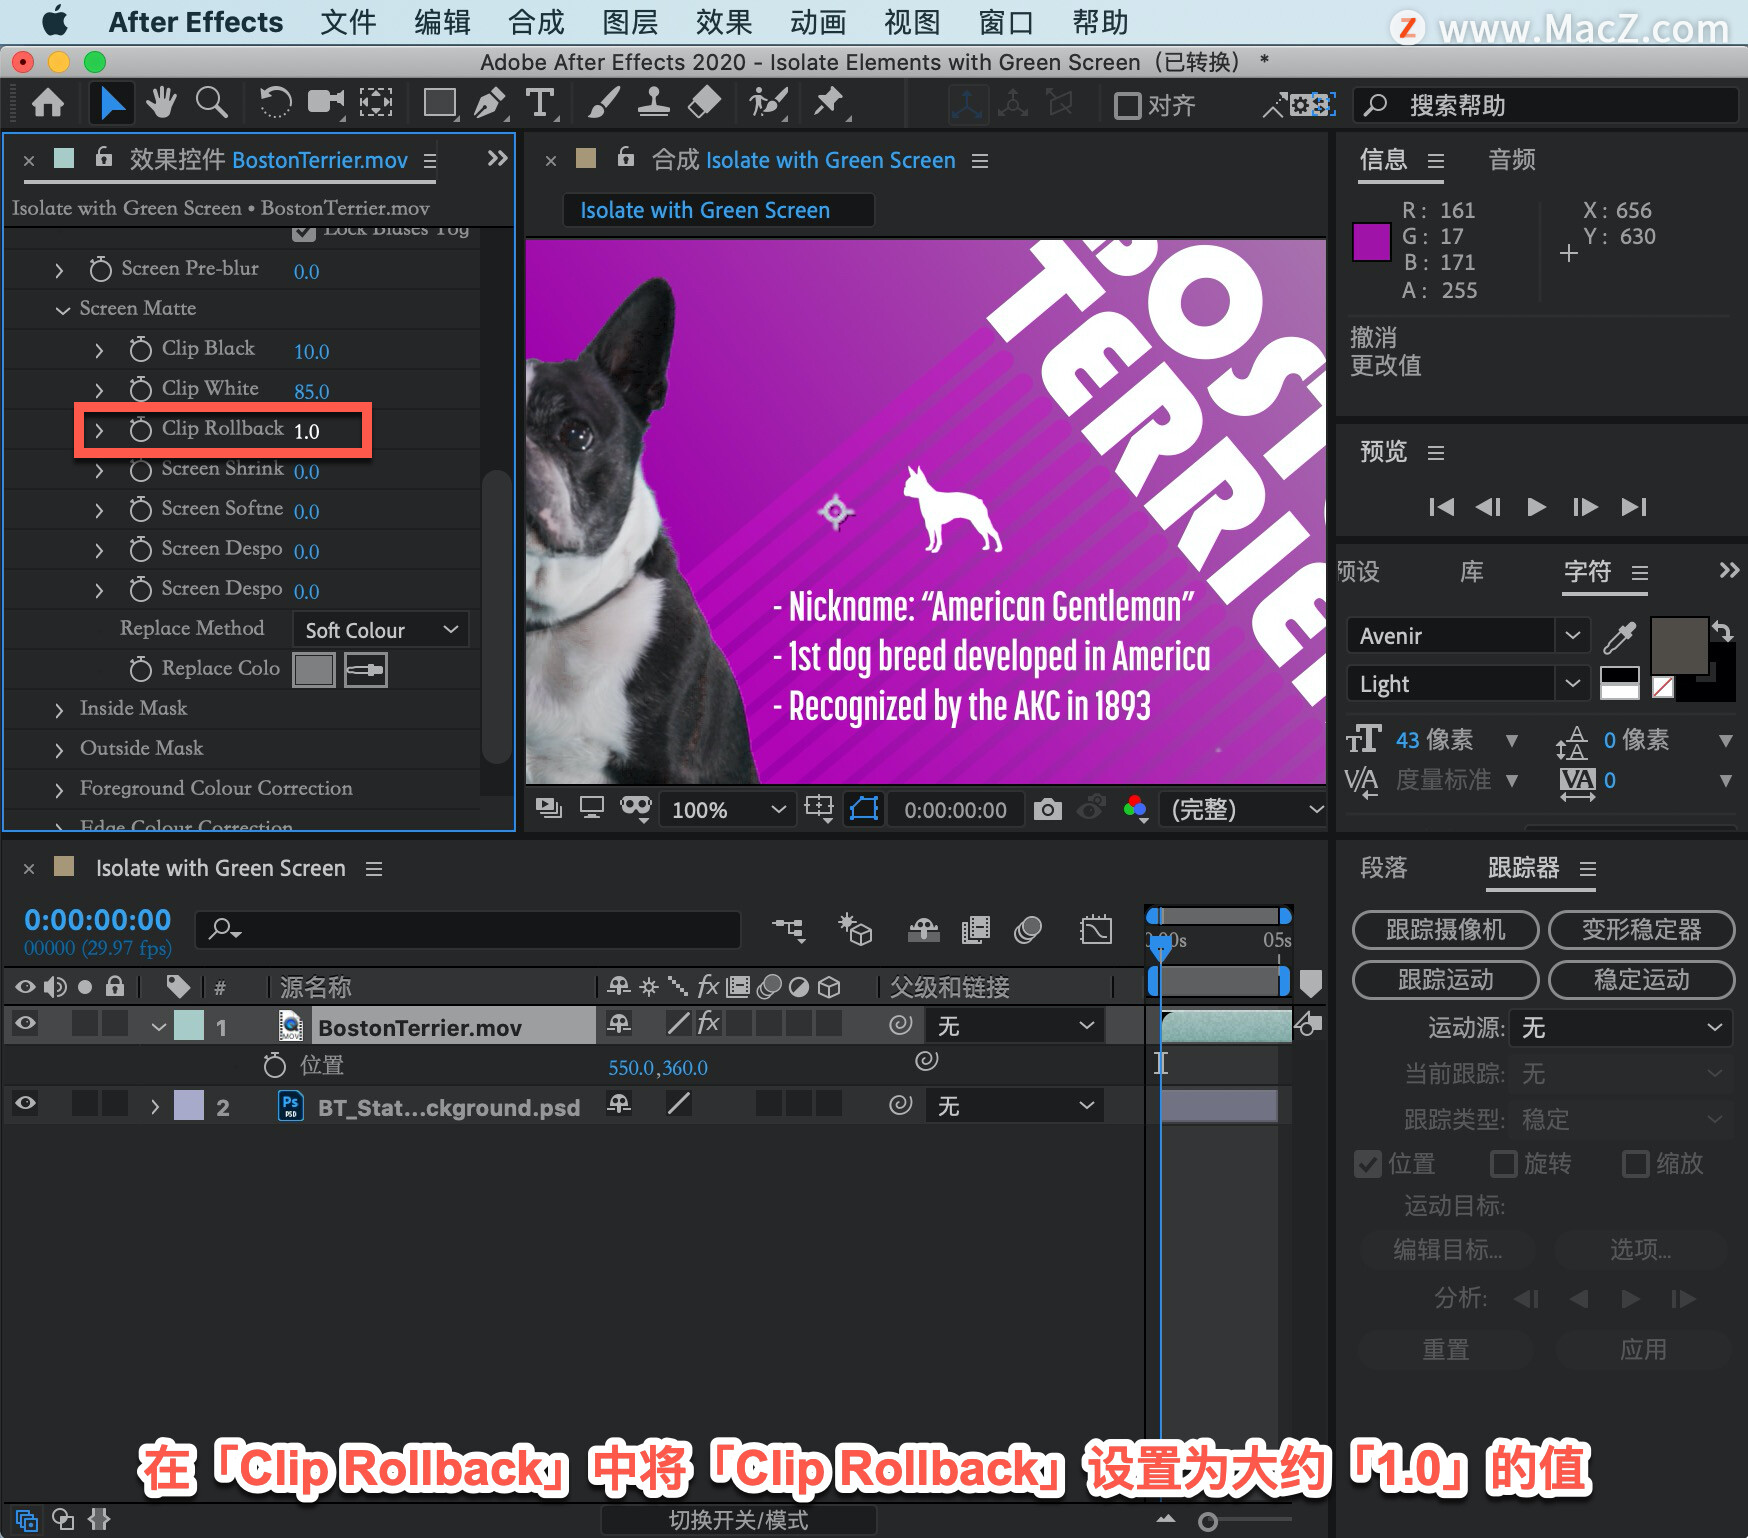
Task: Toggle the effect controls panel lock icon
Action: coord(103,157)
